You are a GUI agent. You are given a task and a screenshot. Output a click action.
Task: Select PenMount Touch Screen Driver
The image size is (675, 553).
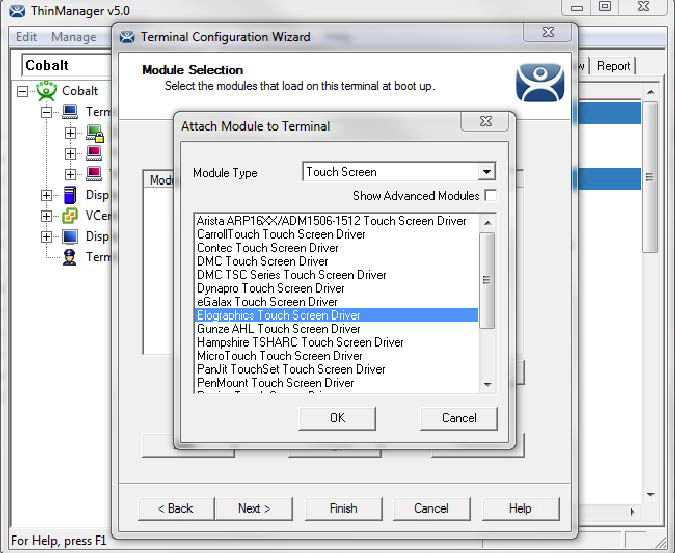(x=336, y=383)
